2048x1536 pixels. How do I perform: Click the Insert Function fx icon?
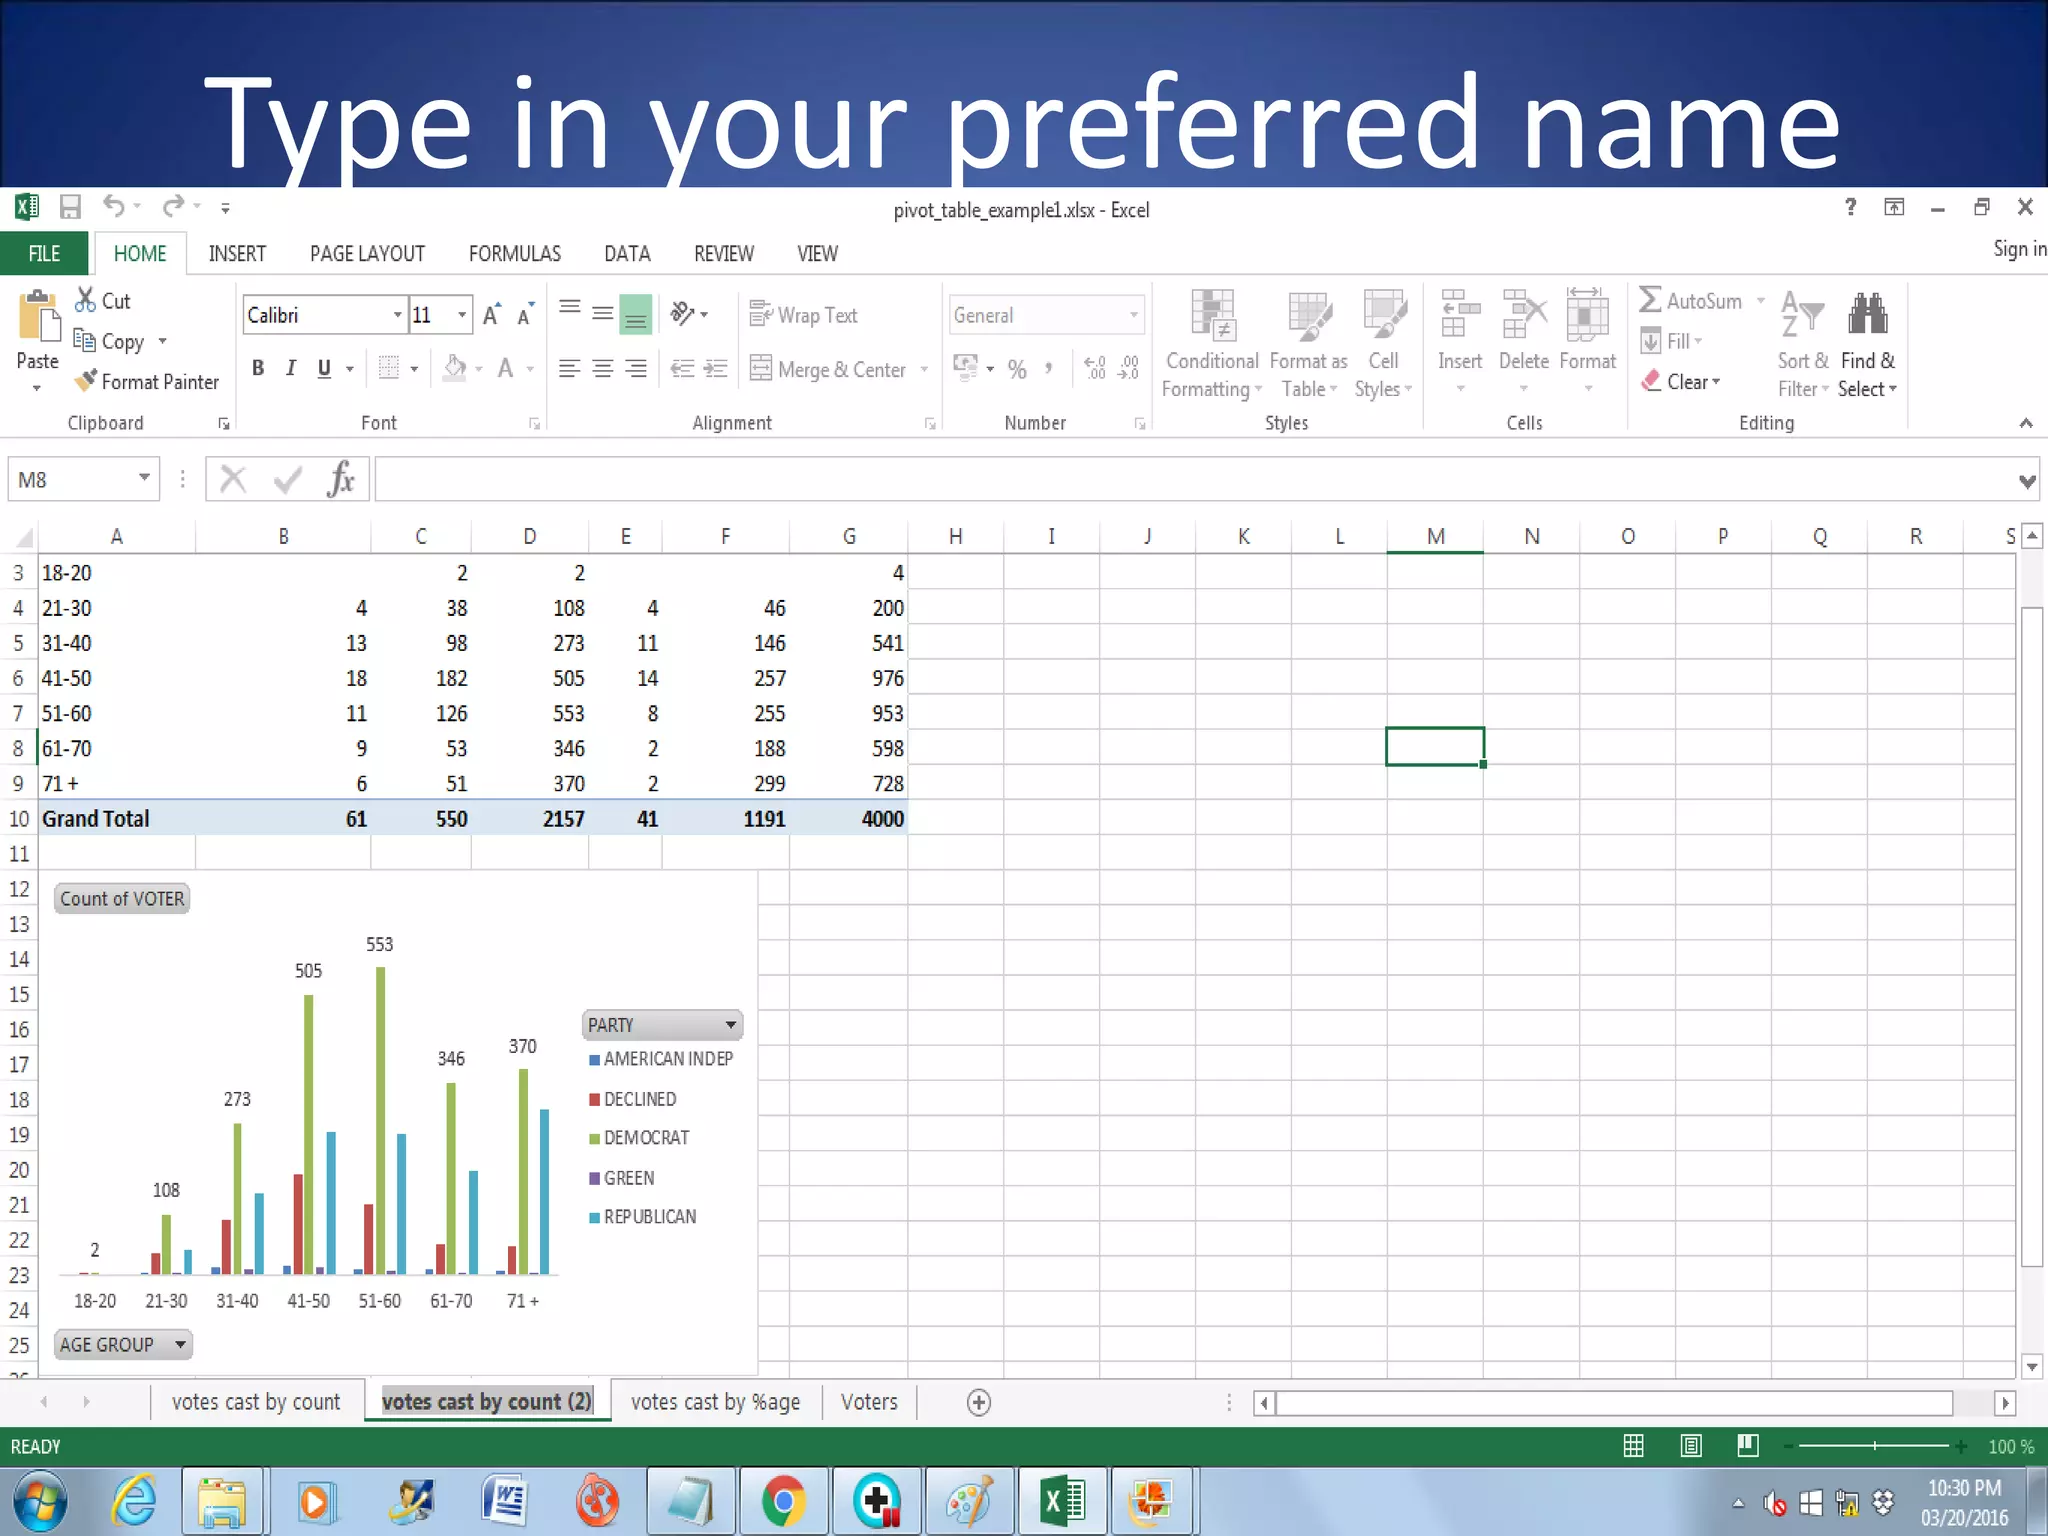point(341,479)
